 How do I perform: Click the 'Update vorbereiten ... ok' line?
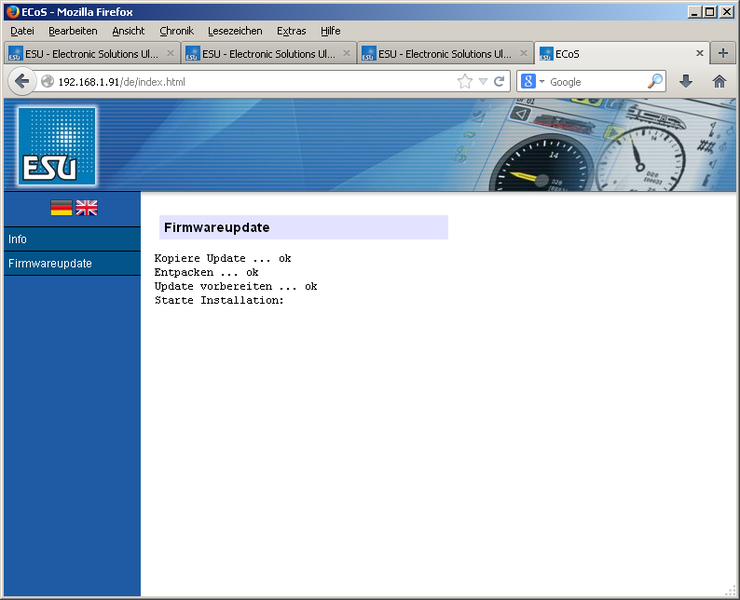[236, 287]
